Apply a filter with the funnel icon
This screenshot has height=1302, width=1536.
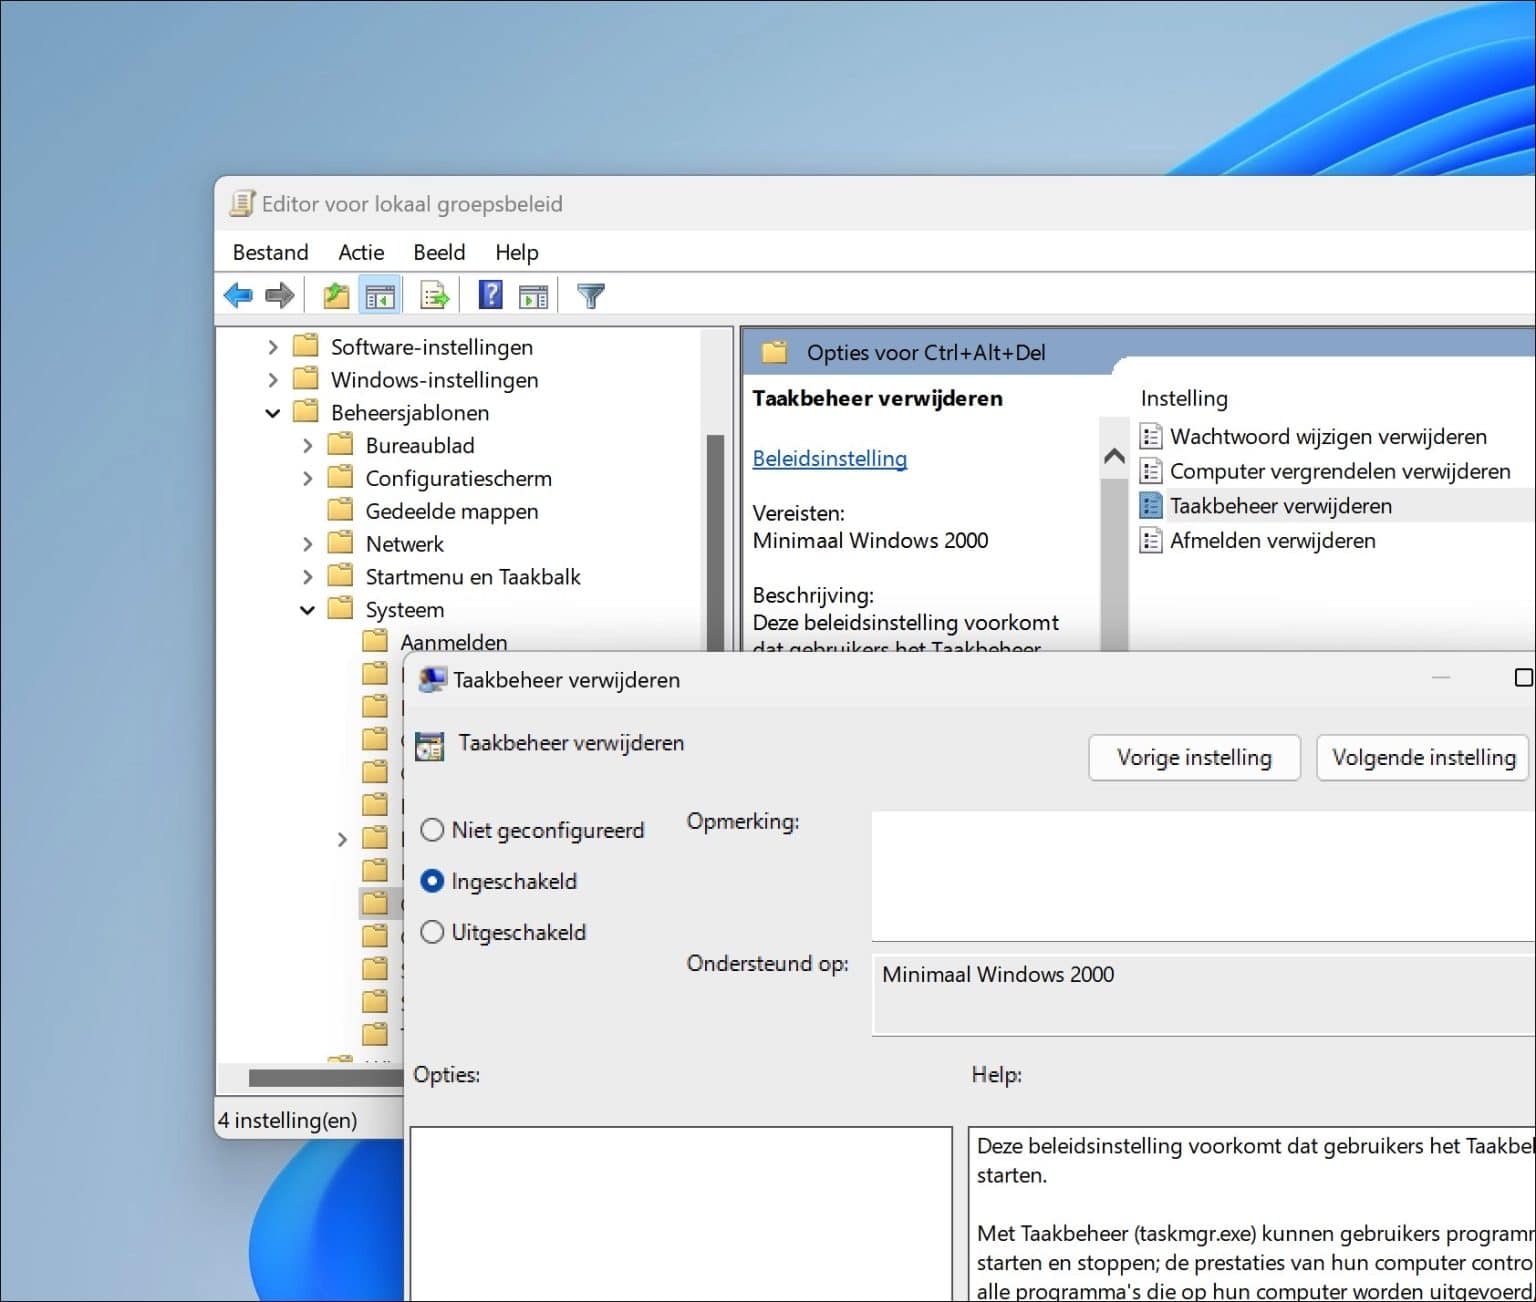[x=591, y=294]
